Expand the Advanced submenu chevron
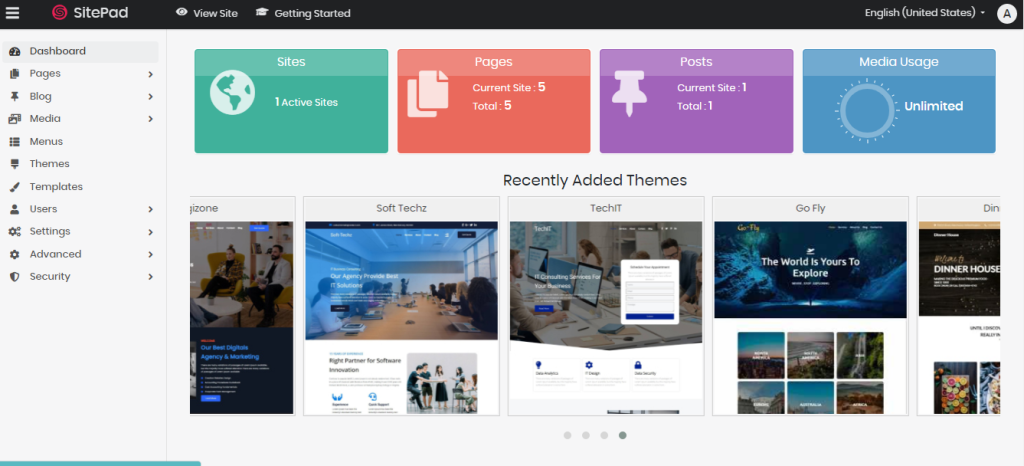 coord(150,255)
